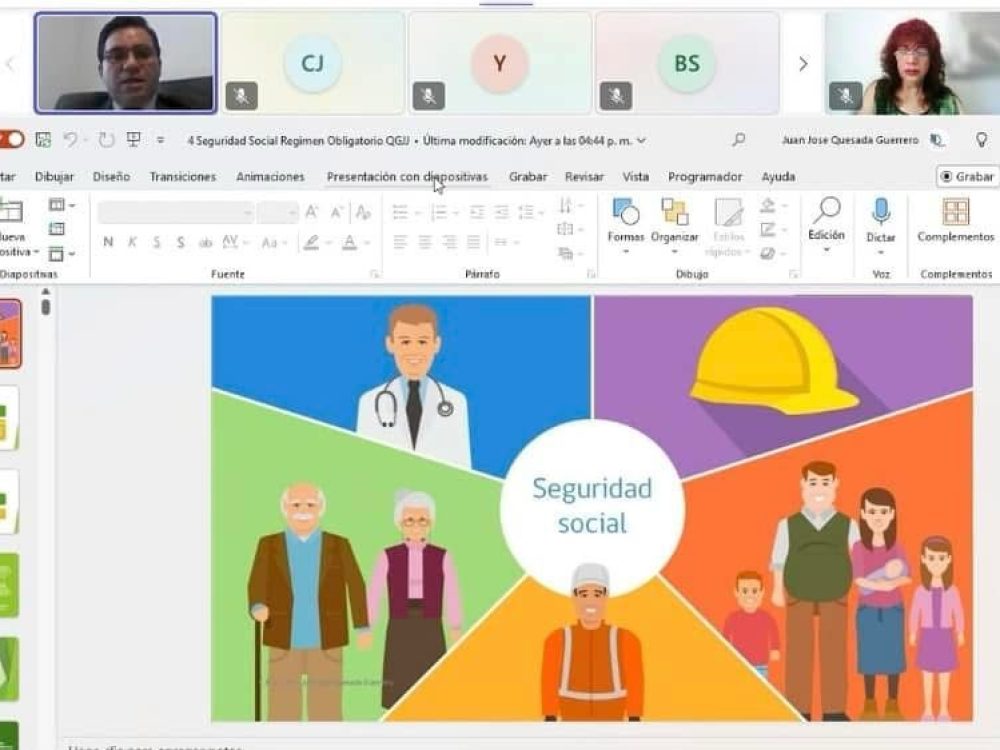1000x750 pixels.
Task: Click the undo arrow icon
Action: [x=70, y=140]
